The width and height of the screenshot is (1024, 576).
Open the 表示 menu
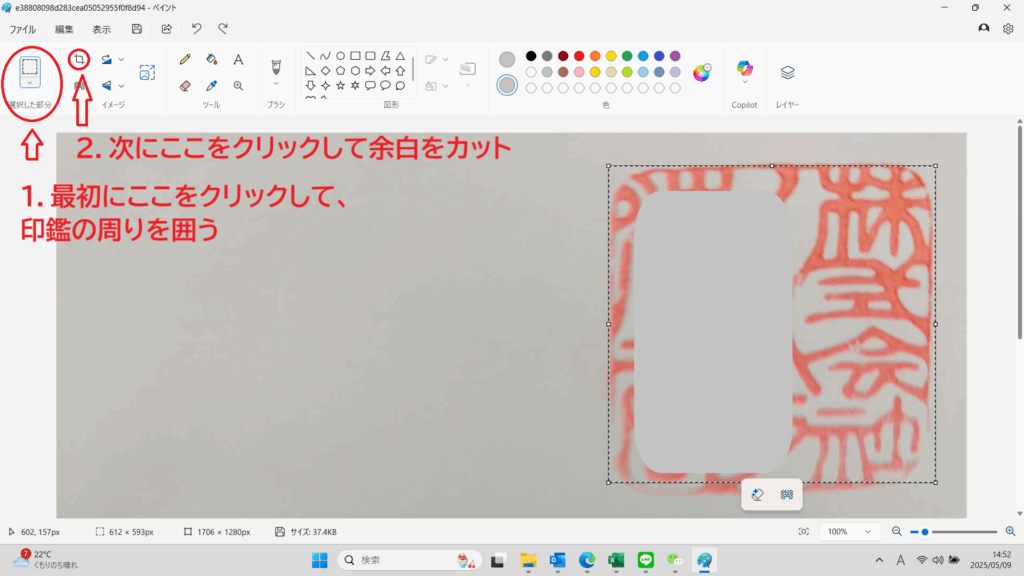tap(102, 29)
